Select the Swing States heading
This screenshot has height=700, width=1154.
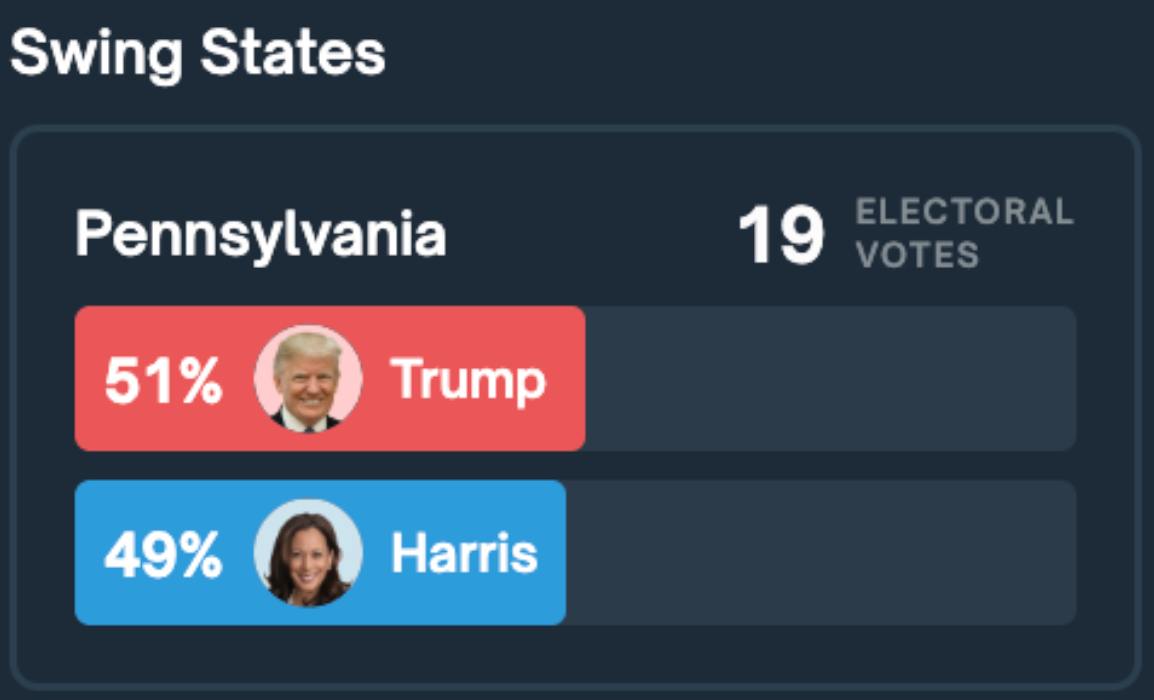198,54
